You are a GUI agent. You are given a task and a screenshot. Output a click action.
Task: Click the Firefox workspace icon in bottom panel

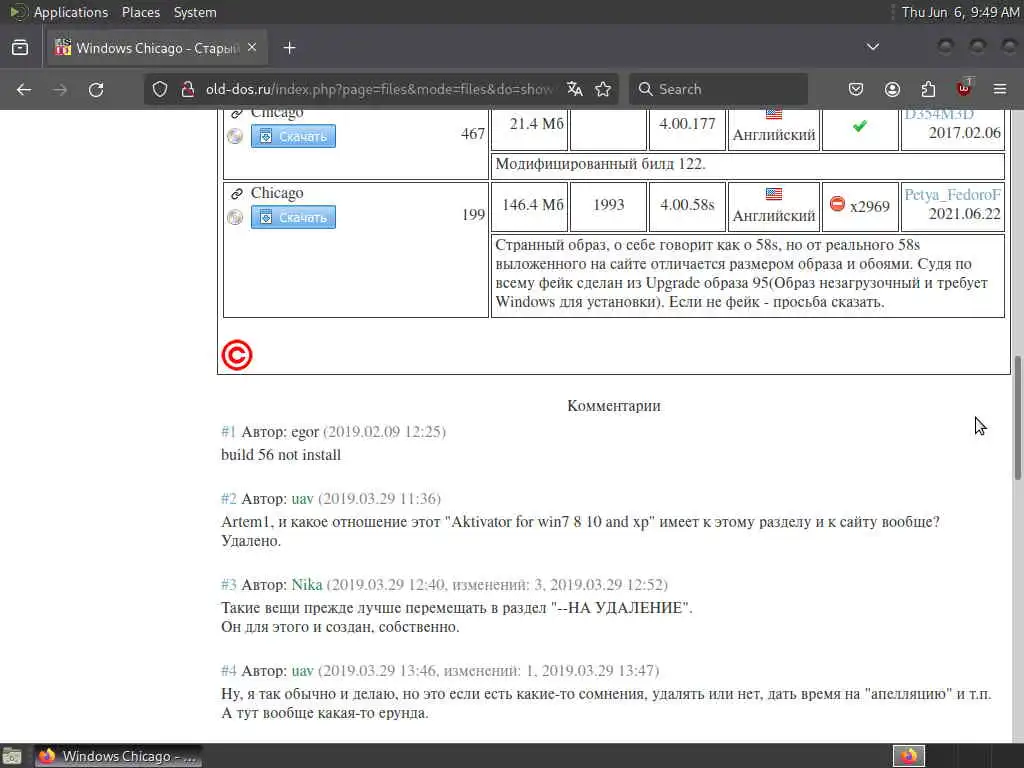point(909,756)
